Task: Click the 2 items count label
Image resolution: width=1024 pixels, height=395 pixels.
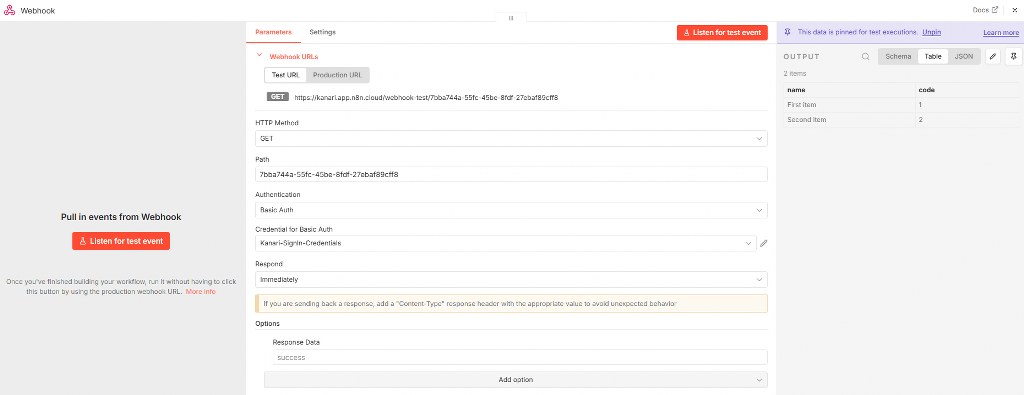Action: (795, 74)
